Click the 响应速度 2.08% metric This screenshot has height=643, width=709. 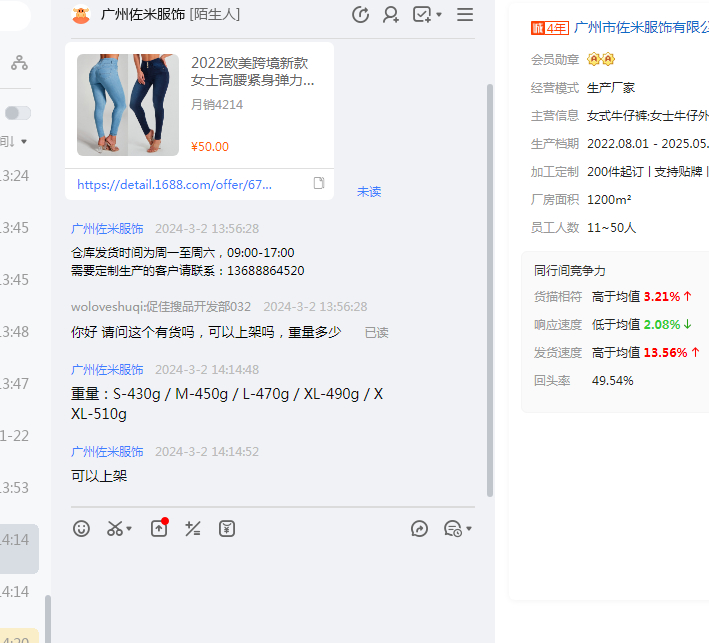[613, 325]
